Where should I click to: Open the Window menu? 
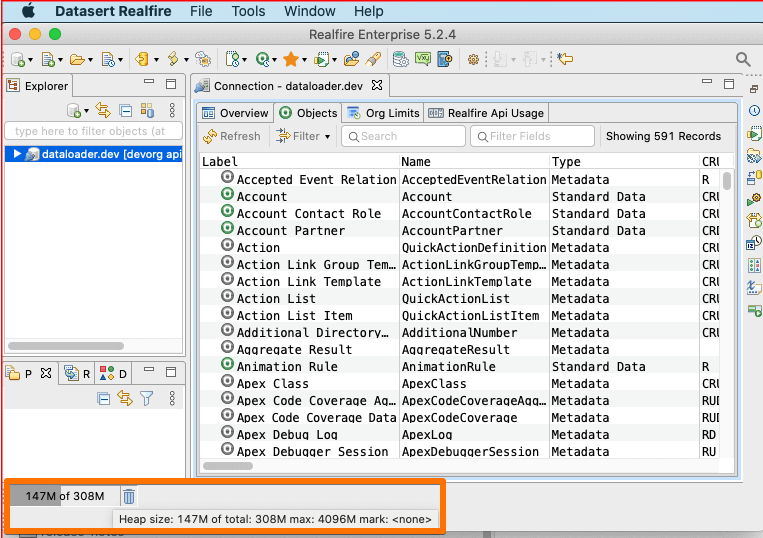(309, 11)
